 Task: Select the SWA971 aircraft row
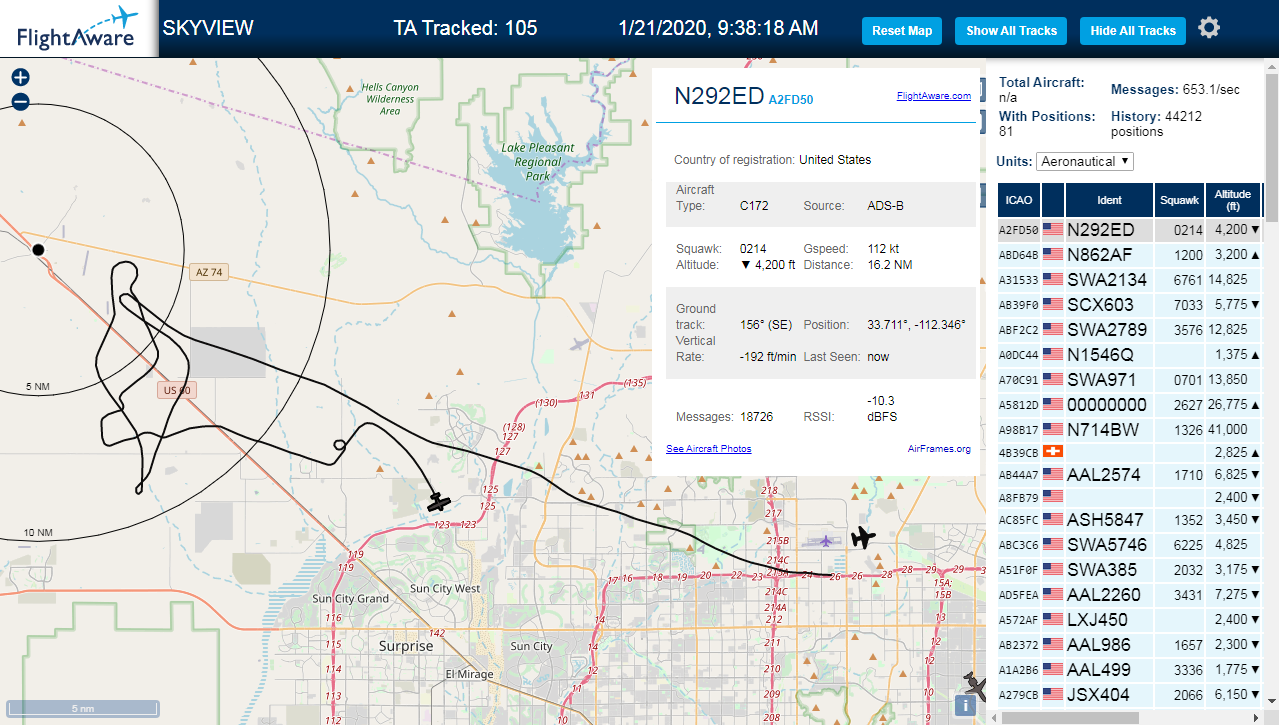pyautogui.click(x=1130, y=379)
